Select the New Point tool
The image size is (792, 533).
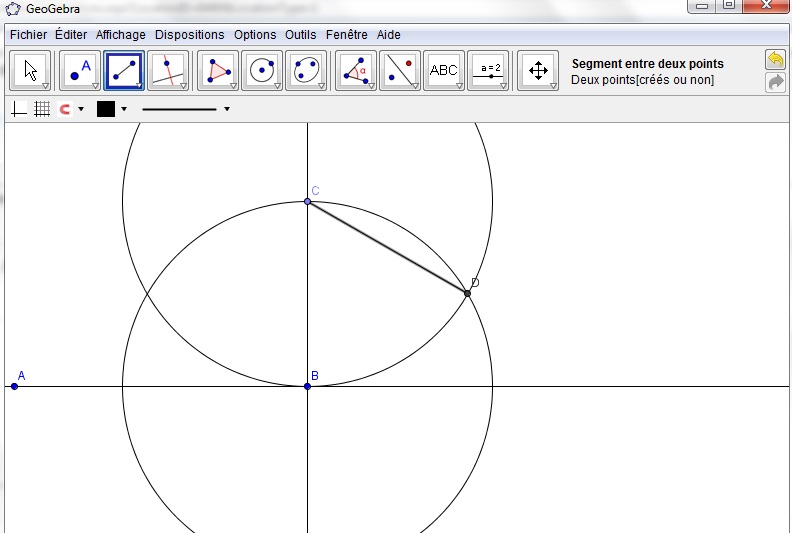(81, 70)
